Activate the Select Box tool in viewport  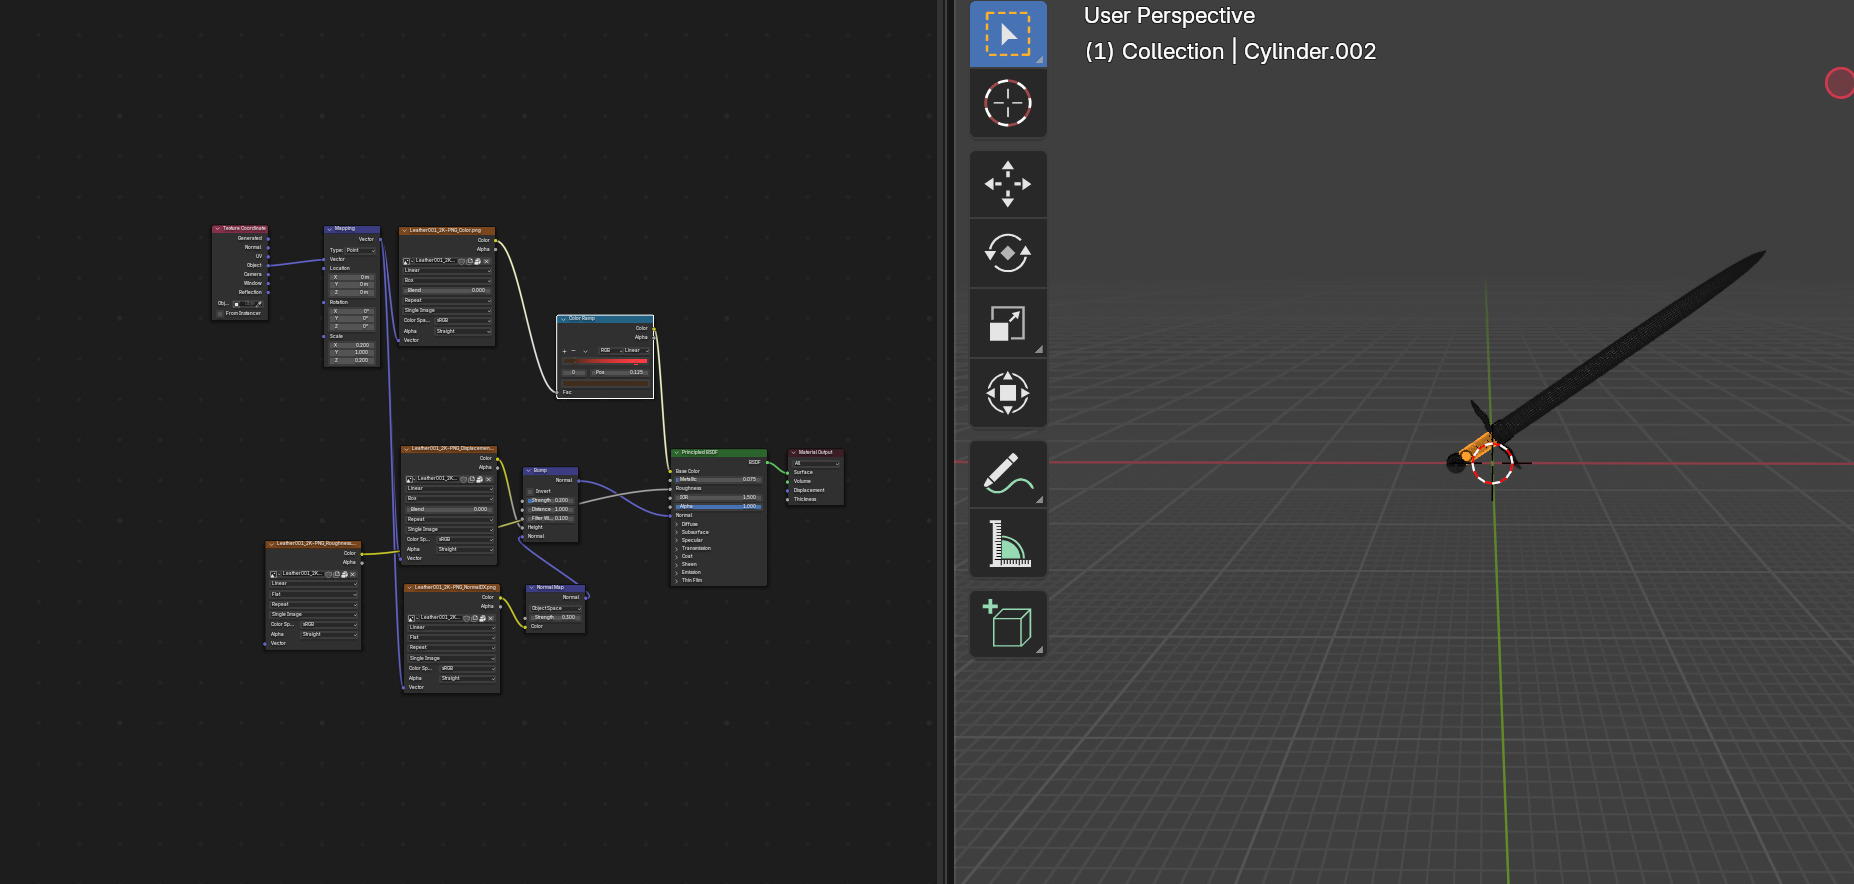pos(1008,34)
